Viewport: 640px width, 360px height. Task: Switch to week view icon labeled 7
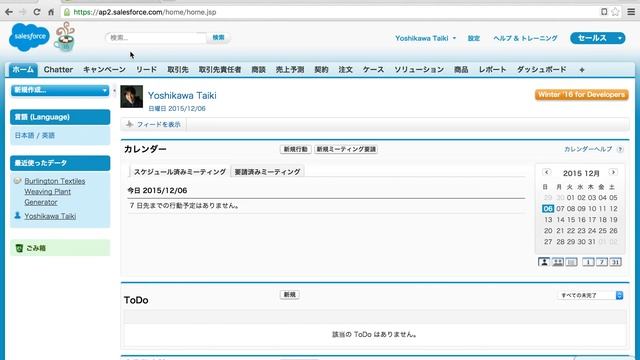602,262
